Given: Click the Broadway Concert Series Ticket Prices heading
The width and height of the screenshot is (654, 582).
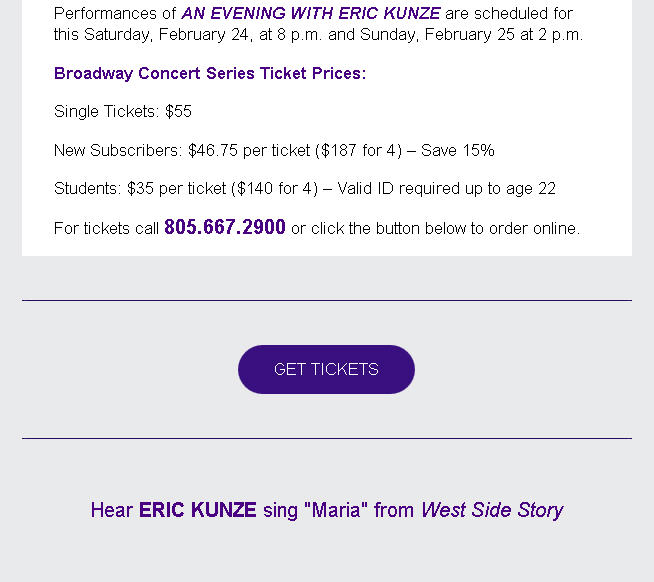Looking at the screenshot, I should (210, 74).
